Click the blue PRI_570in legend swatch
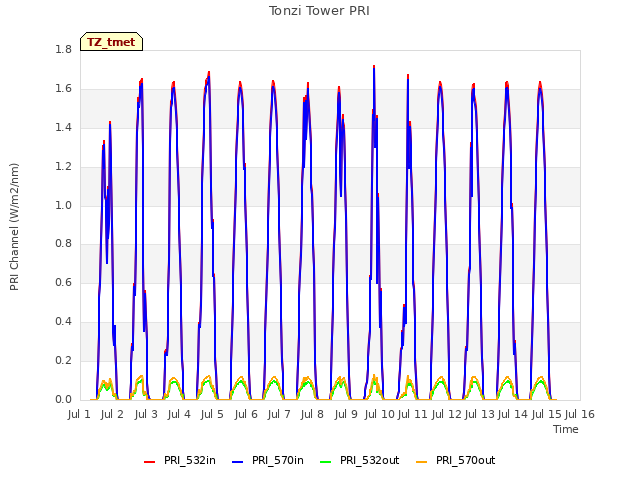Screen dimensions: 640x480 [238, 462]
